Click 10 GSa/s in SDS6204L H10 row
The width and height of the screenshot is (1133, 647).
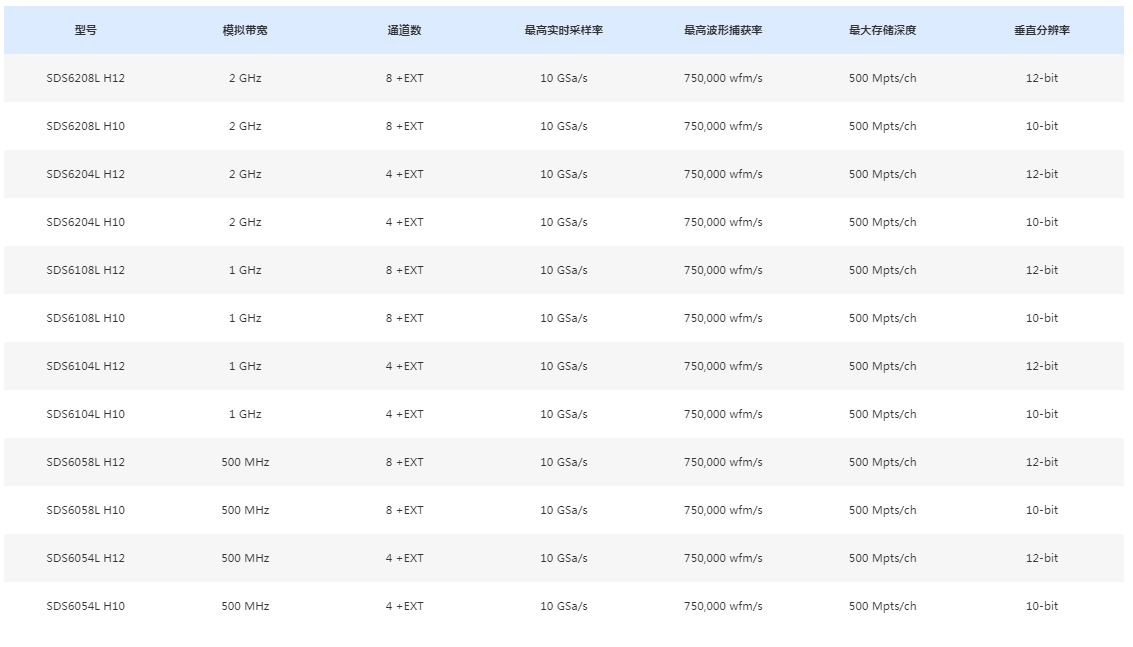pyautogui.click(x=564, y=222)
